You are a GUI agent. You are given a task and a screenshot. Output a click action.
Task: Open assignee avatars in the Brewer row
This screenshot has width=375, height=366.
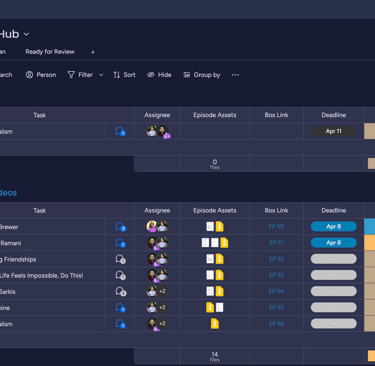pyautogui.click(x=157, y=227)
